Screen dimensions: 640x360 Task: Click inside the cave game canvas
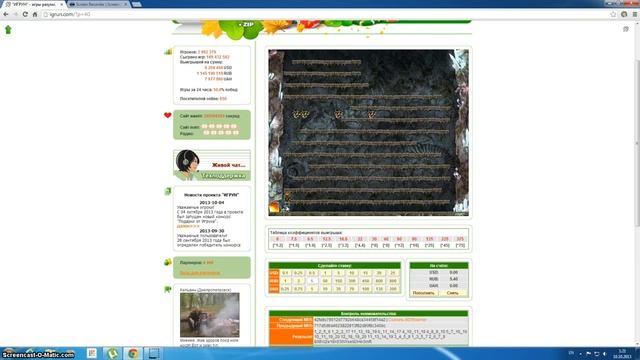pyautogui.click(x=368, y=133)
